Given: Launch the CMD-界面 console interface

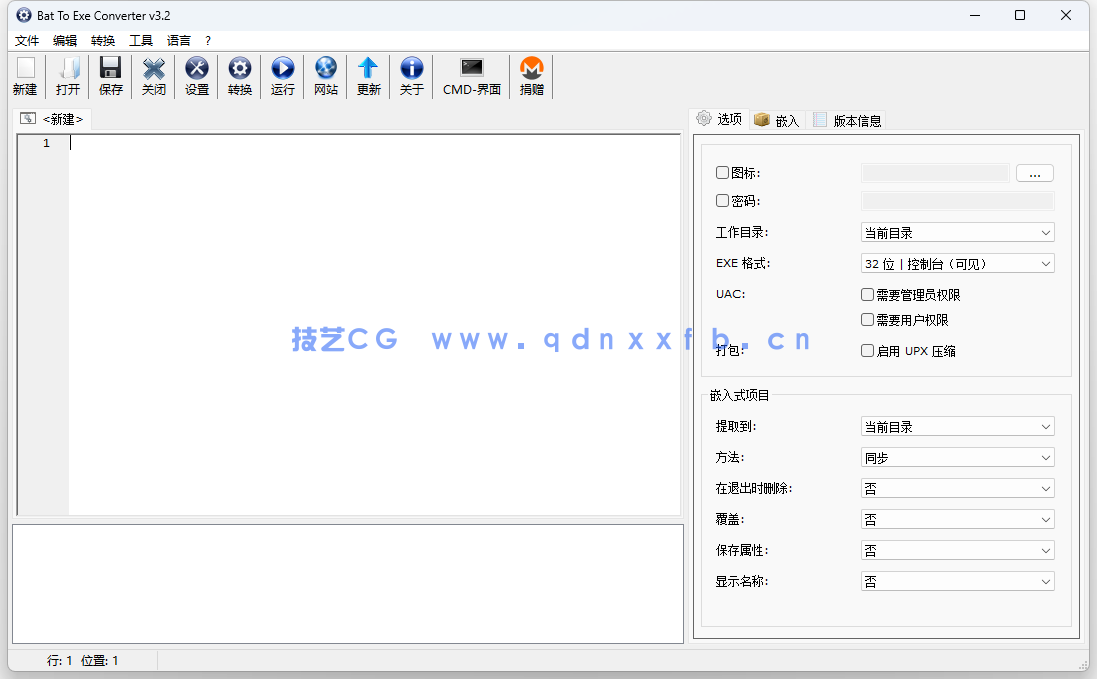Looking at the screenshot, I should tap(470, 76).
